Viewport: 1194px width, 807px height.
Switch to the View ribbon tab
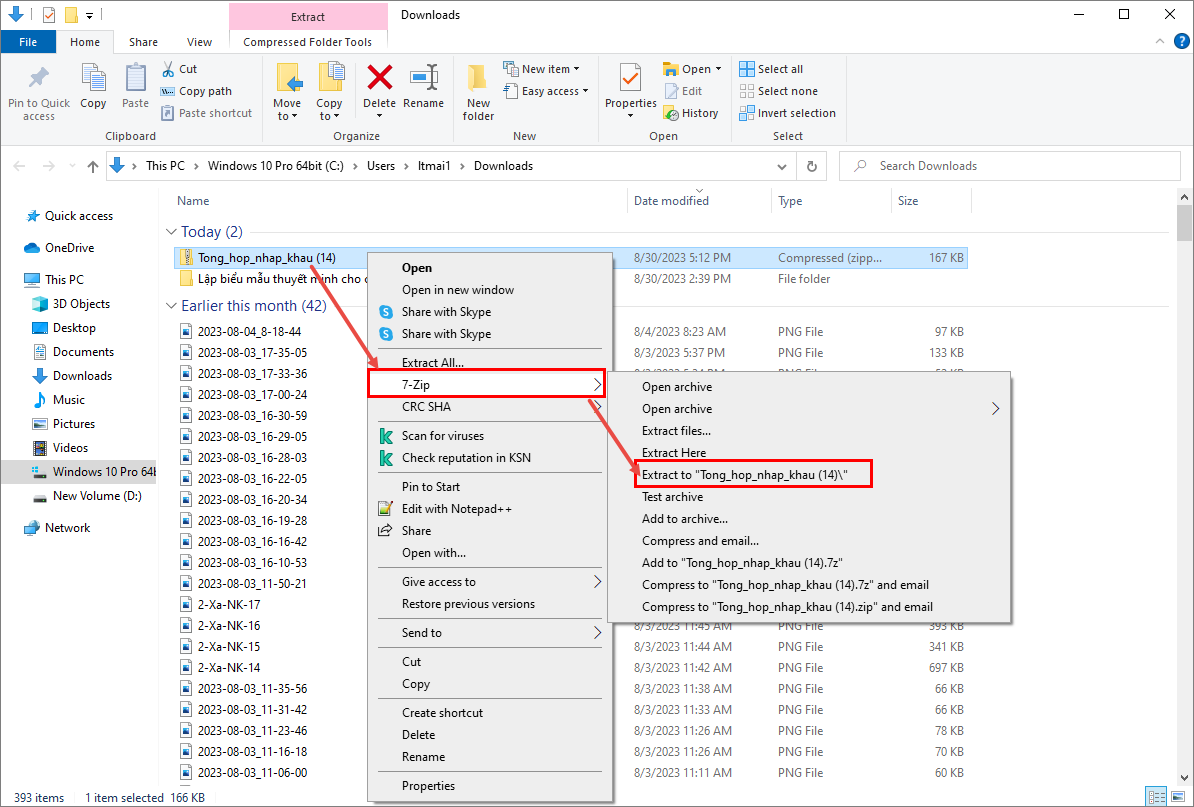pos(199,42)
